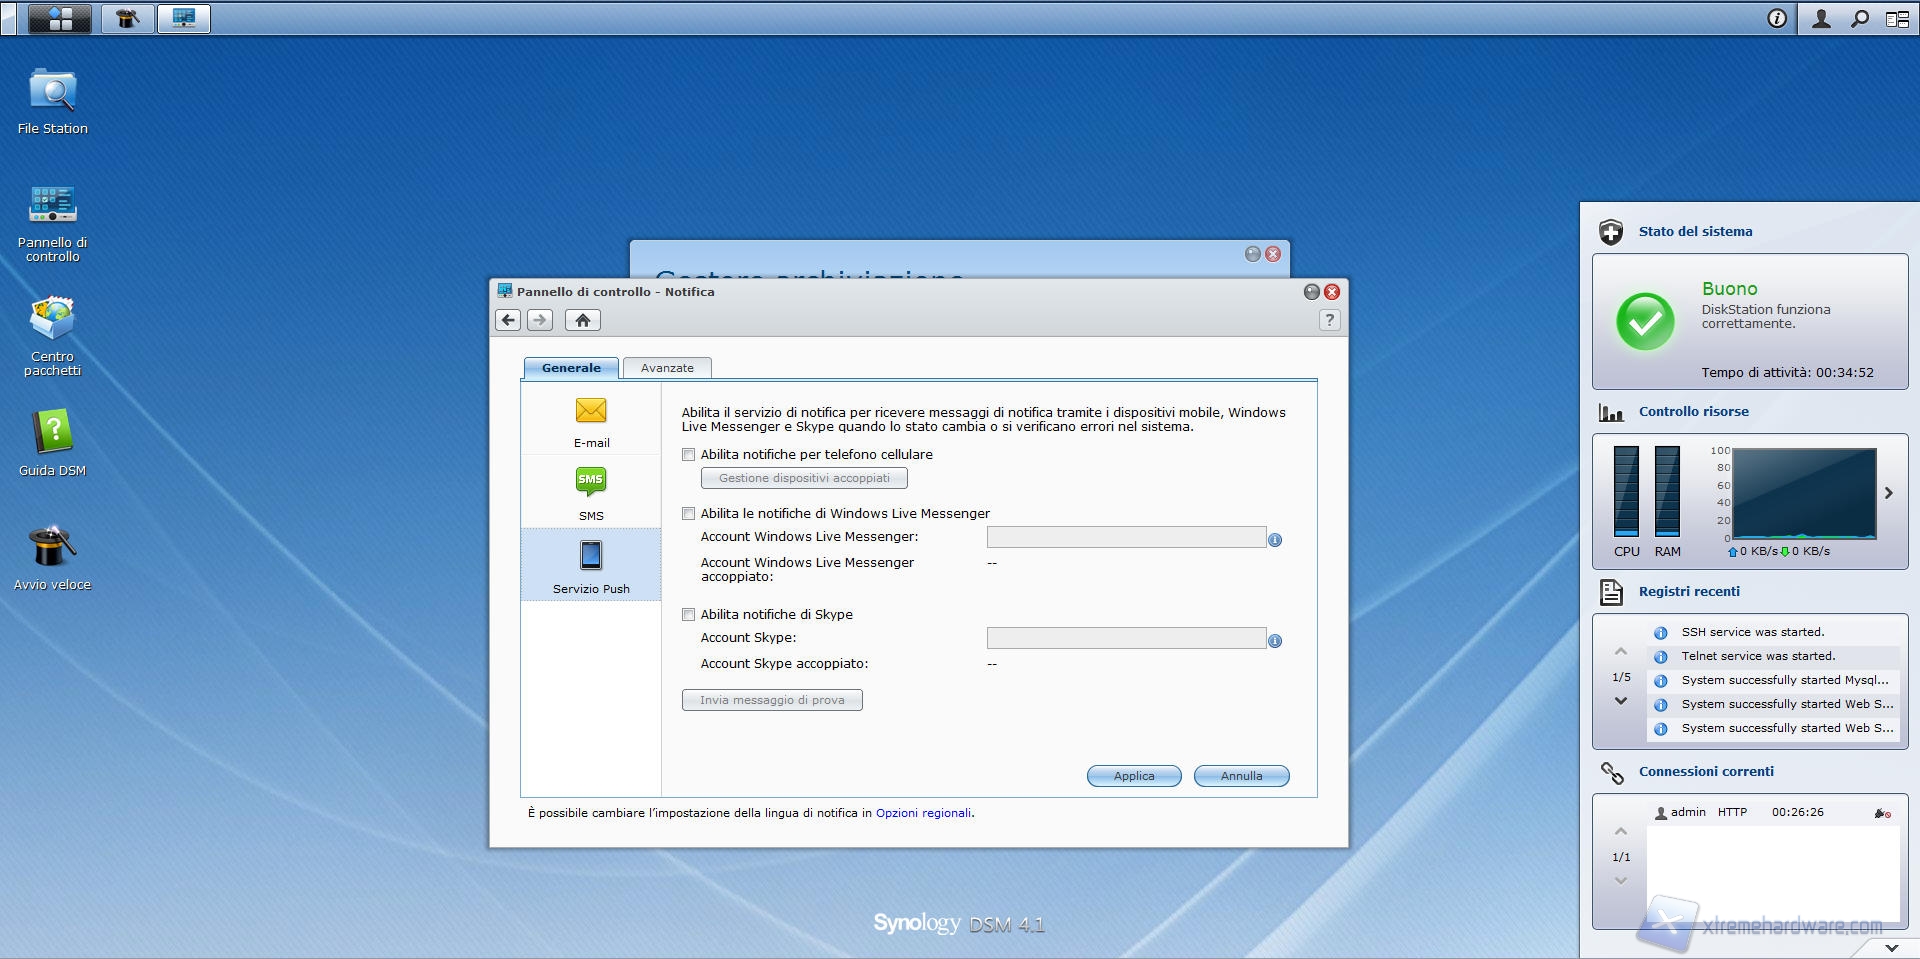Open the Opzioni regionali link
1920x959 pixels.
tap(923, 813)
